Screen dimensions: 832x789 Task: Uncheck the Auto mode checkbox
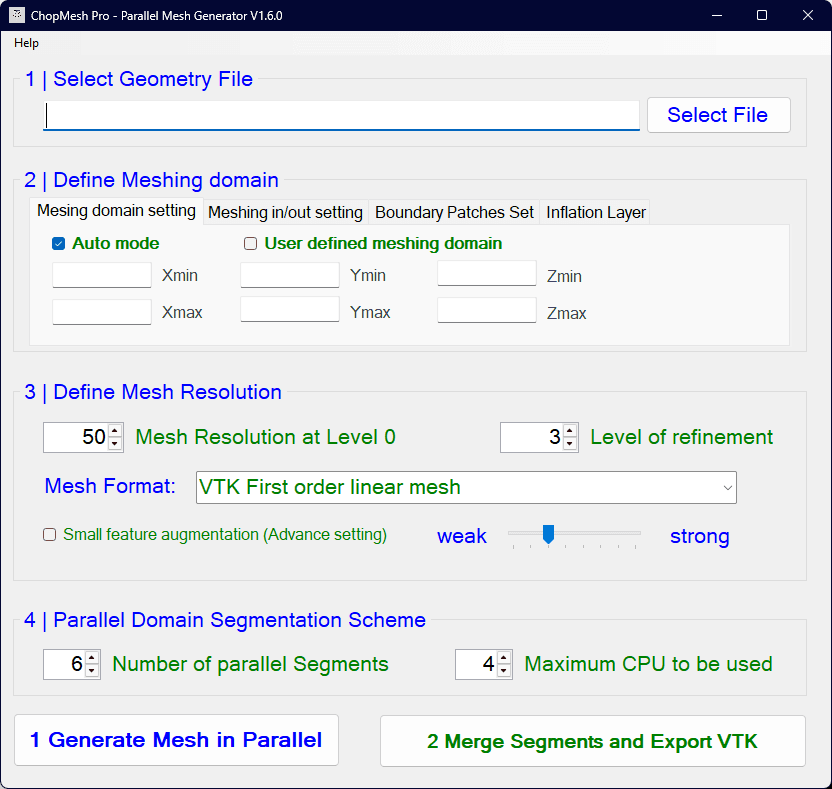tap(58, 244)
